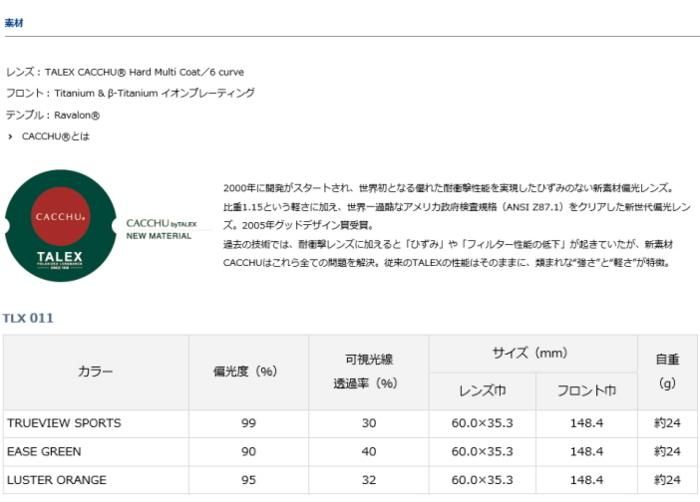This screenshot has height=502, width=700.
Task: Select the LUSTER ORANGE color row
Action: click(56, 480)
